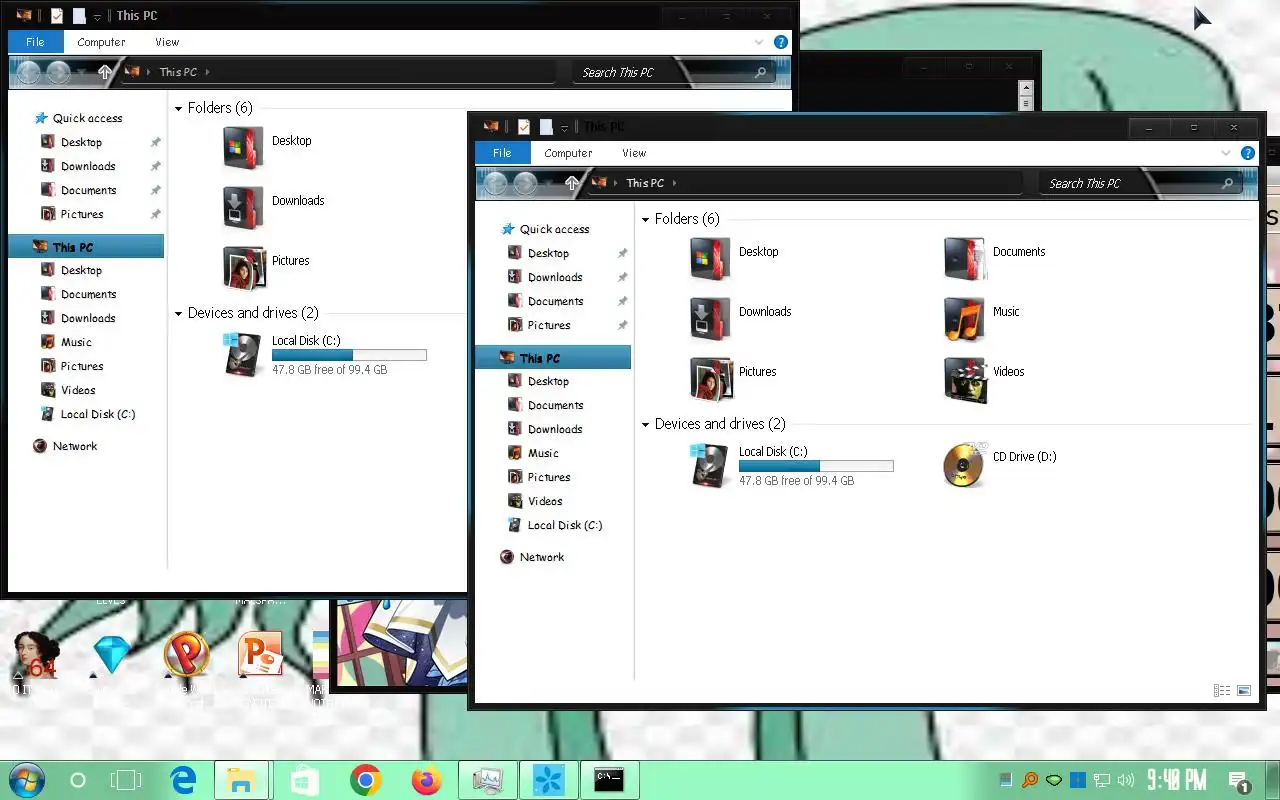The image size is (1280, 800).
Task: Collapse Devices and drives (2) group in front window
Action: (646, 424)
